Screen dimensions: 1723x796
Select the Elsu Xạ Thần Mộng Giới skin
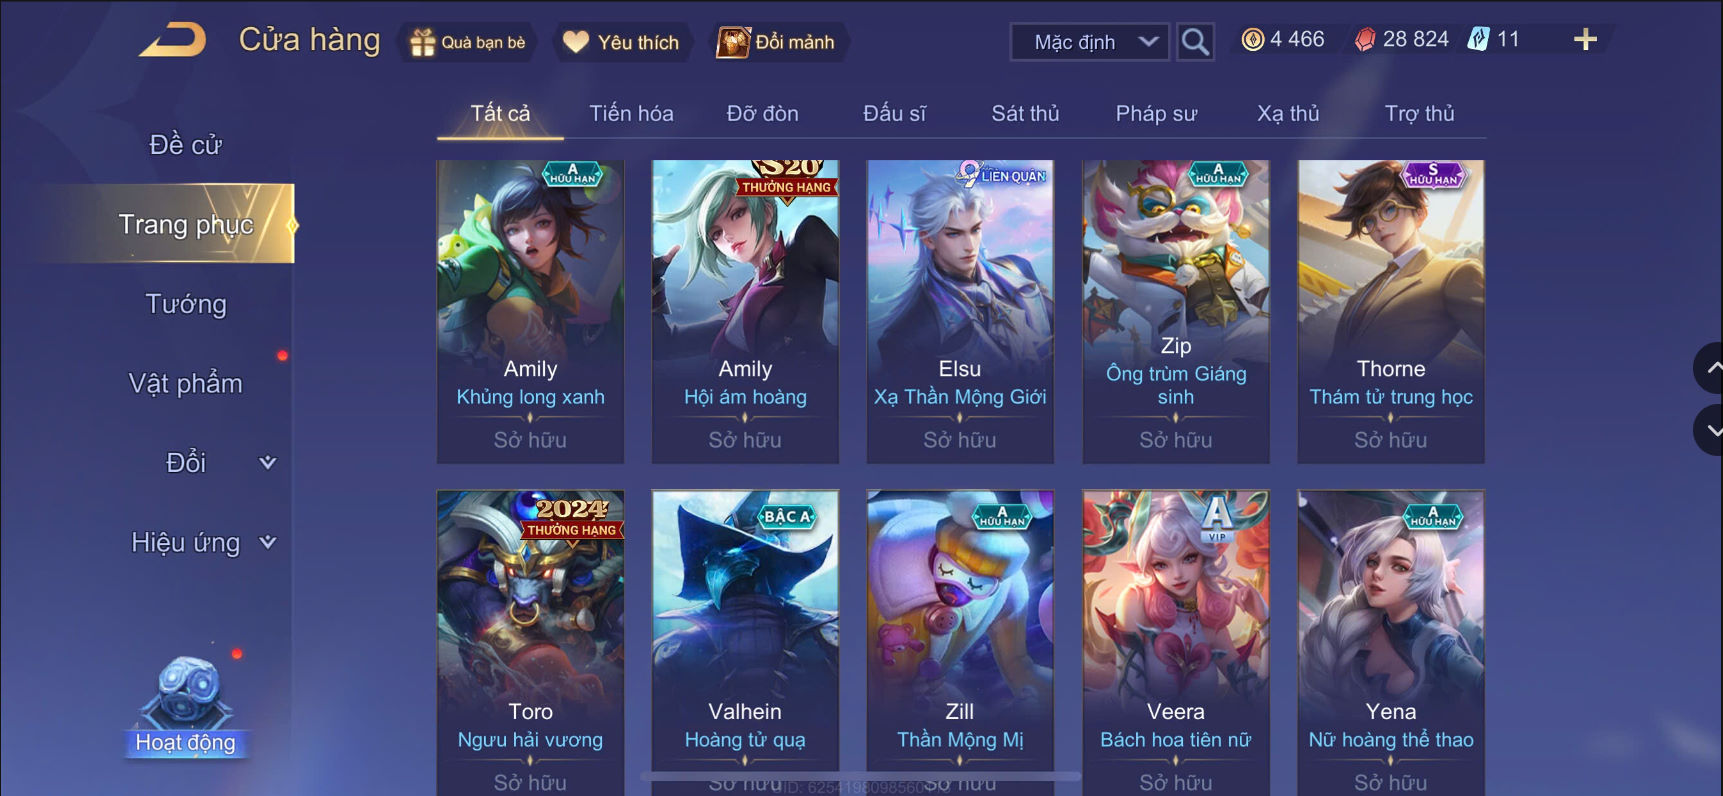pos(960,311)
